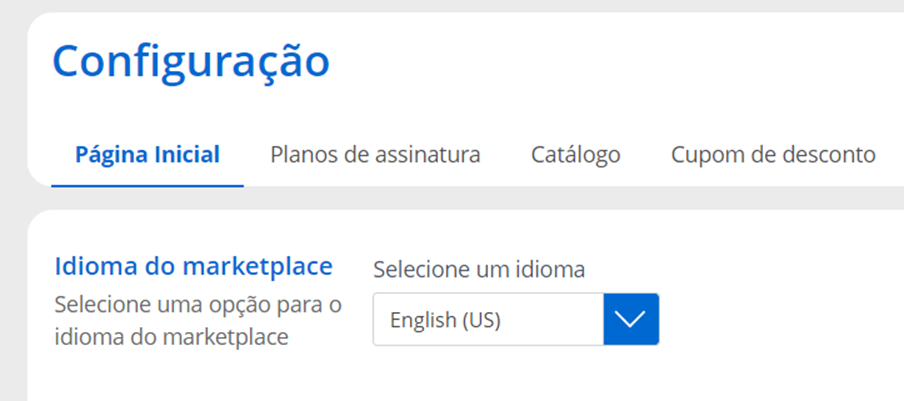Image resolution: width=904 pixels, height=401 pixels.
Task: Click the blue underline beneath Página Inicial
Action: 147,185
